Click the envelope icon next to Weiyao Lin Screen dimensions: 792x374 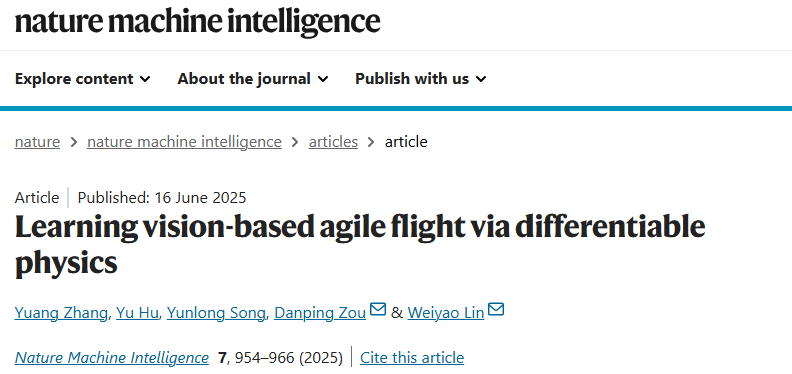coord(496,309)
